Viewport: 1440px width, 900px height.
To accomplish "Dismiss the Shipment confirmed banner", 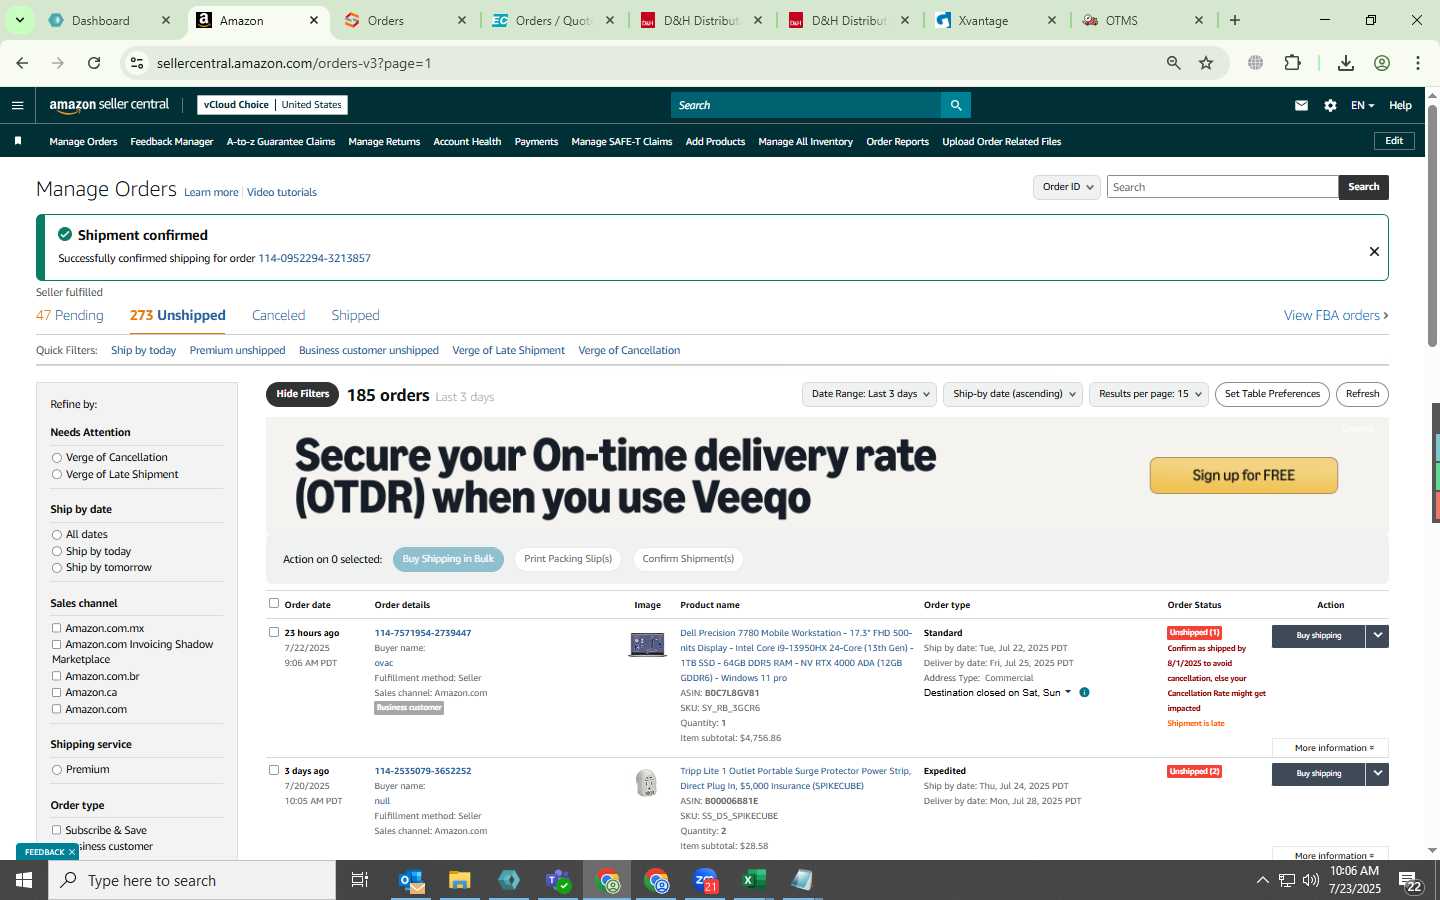I will click(1374, 252).
